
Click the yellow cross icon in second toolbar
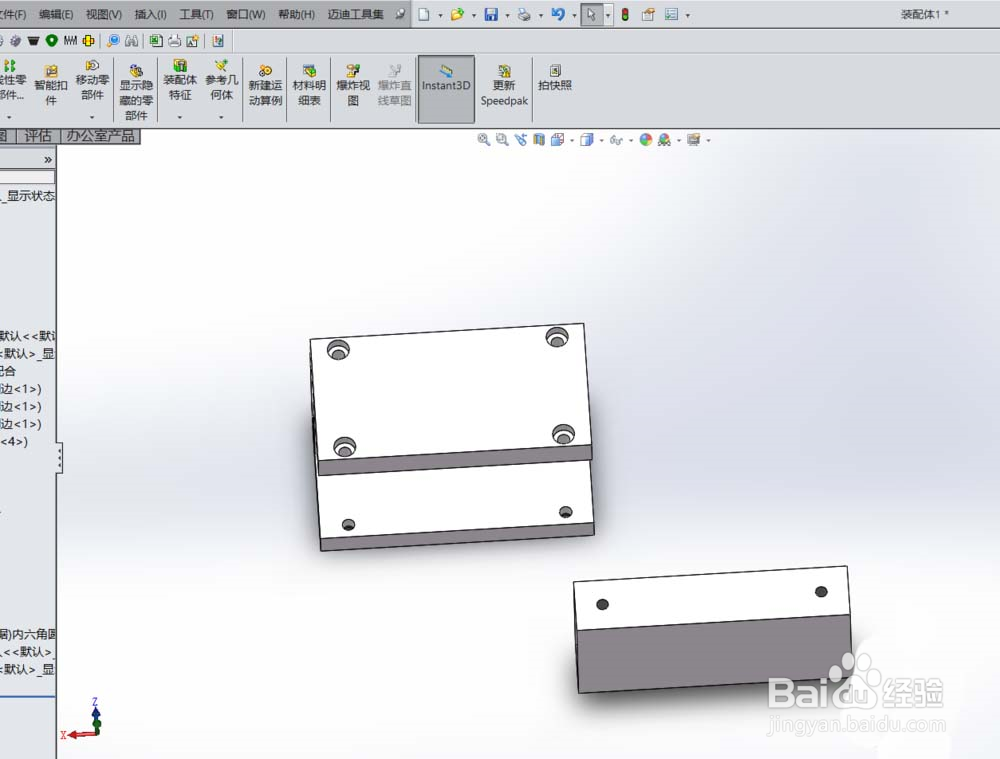(x=89, y=41)
